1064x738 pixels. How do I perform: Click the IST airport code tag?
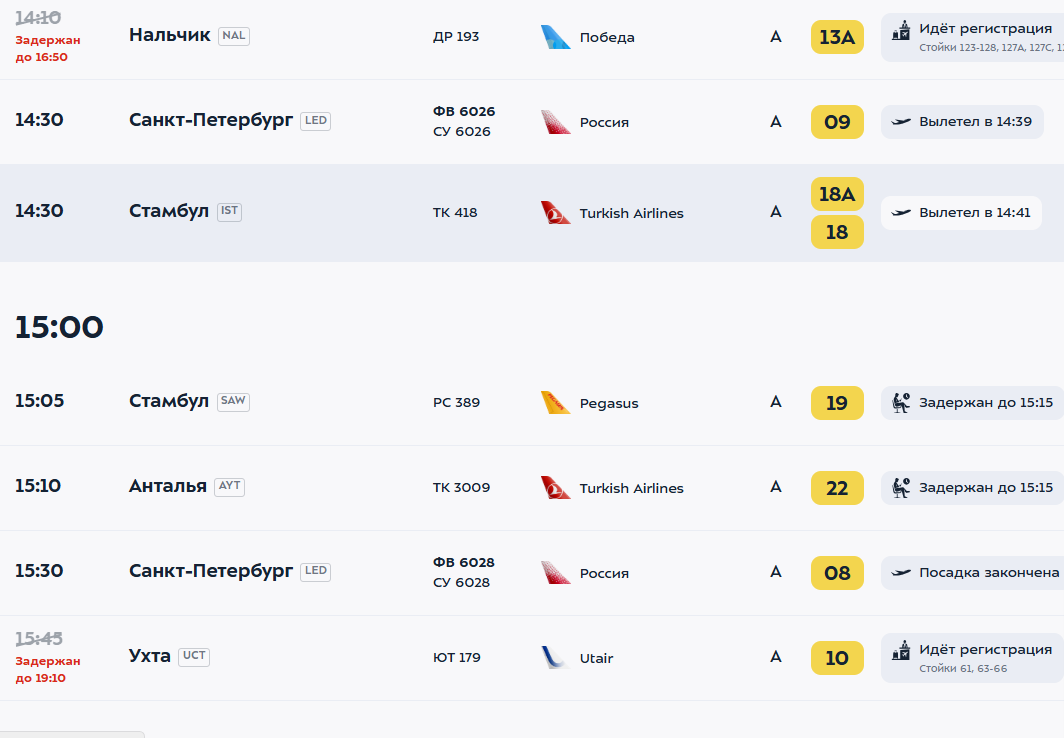point(229,212)
